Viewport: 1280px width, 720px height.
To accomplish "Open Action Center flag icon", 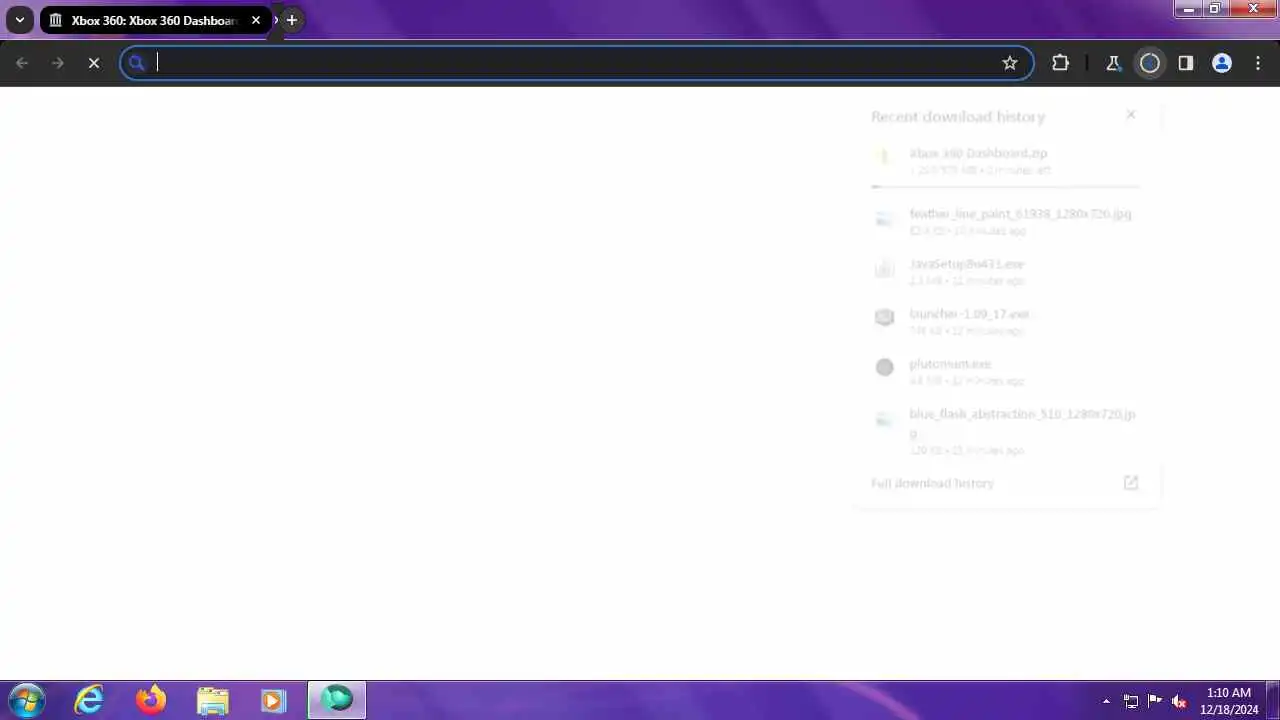I will pos(1155,701).
